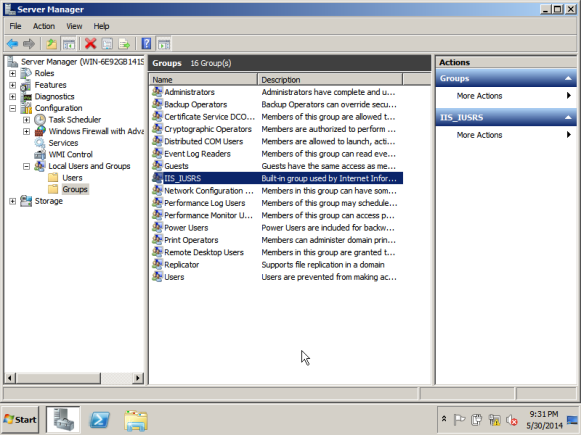
Task: Click the Up one level toolbar icon
Action: click(x=52, y=44)
